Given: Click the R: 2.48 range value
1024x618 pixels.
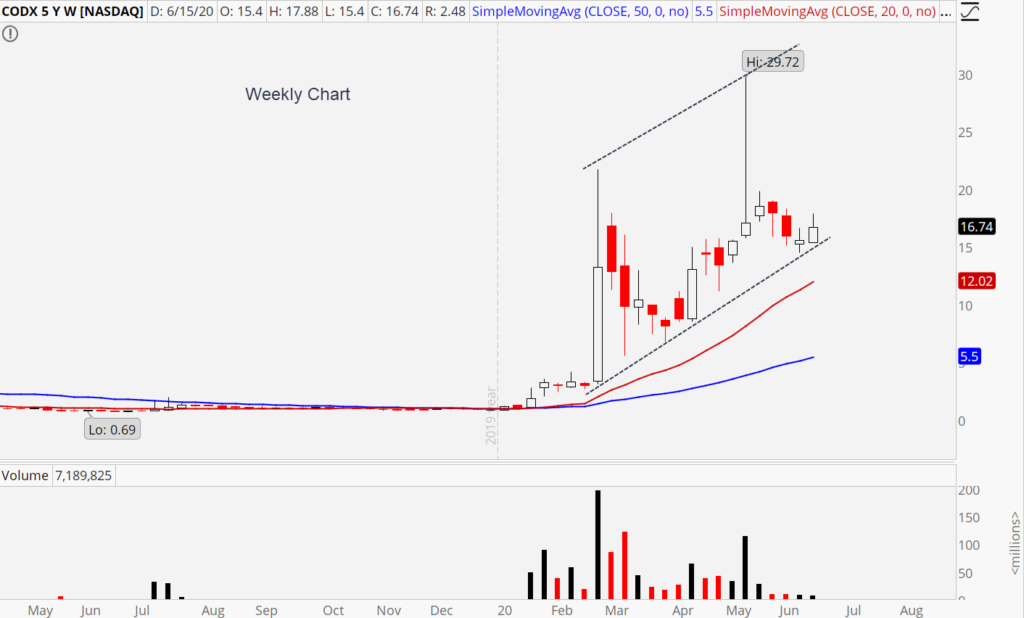Looking at the screenshot, I should (x=445, y=11).
